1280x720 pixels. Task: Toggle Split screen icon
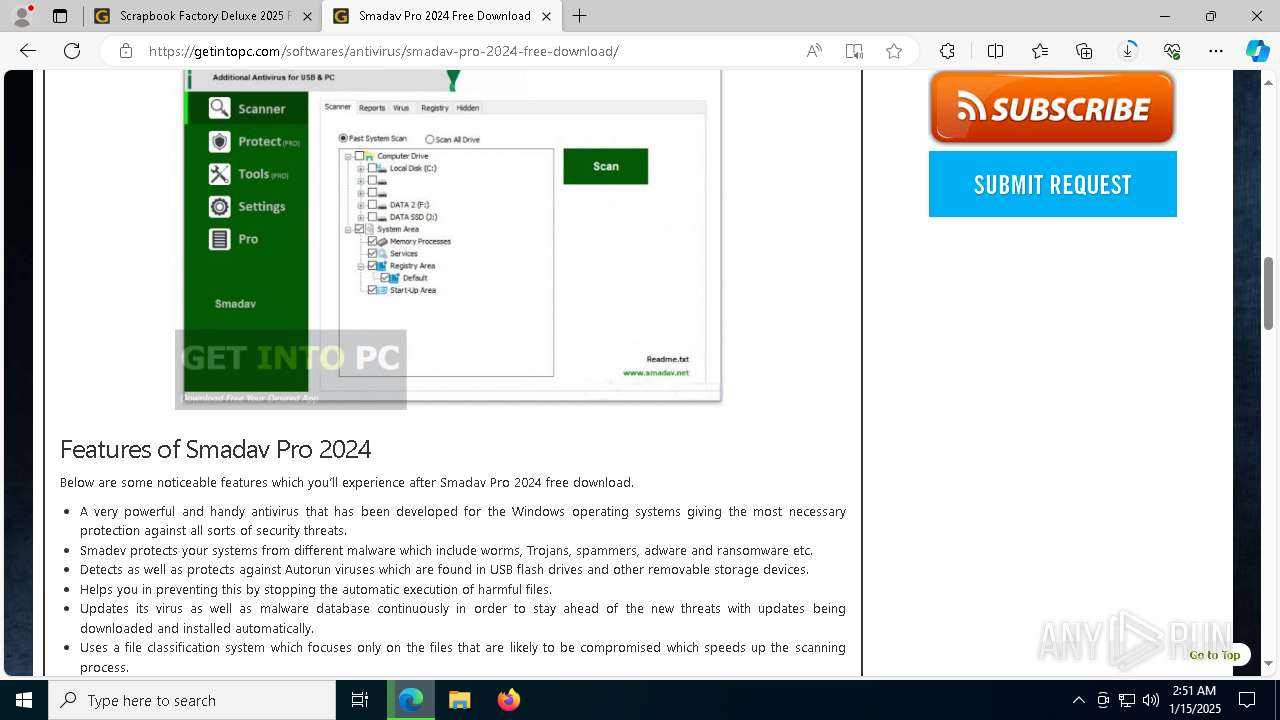[995, 51]
